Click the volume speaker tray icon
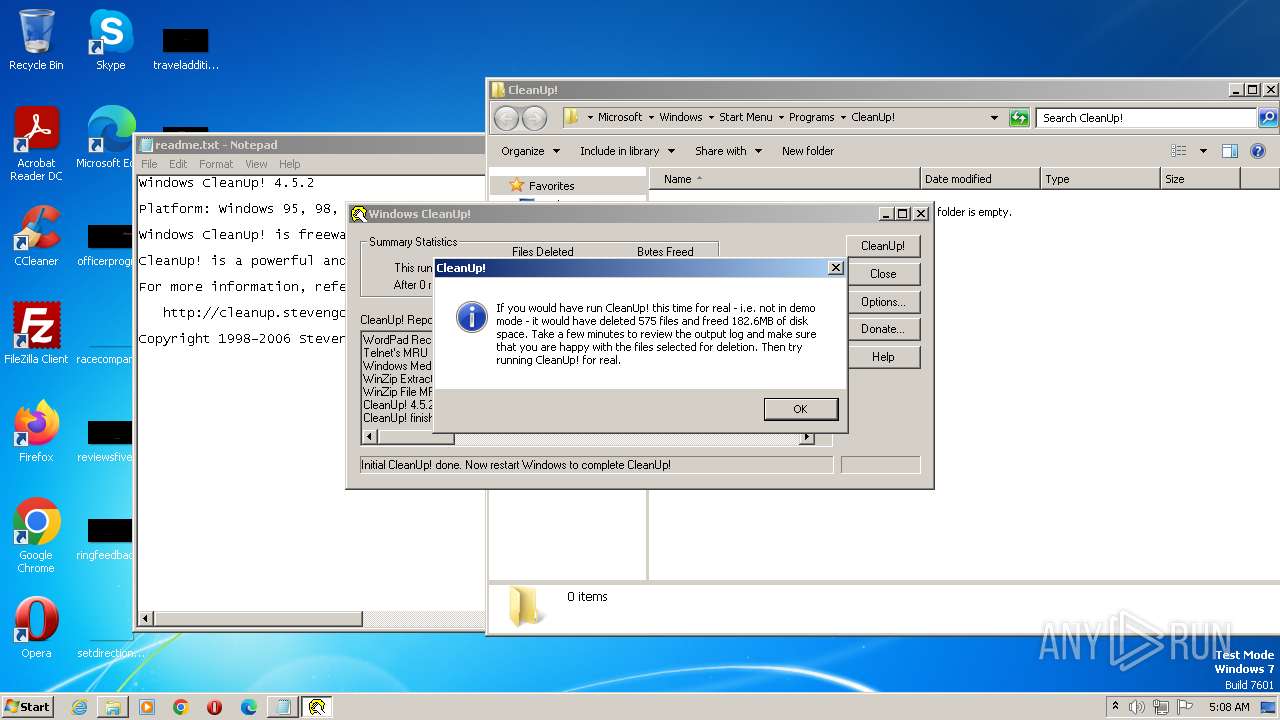The image size is (1280, 720). [1137, 707]
